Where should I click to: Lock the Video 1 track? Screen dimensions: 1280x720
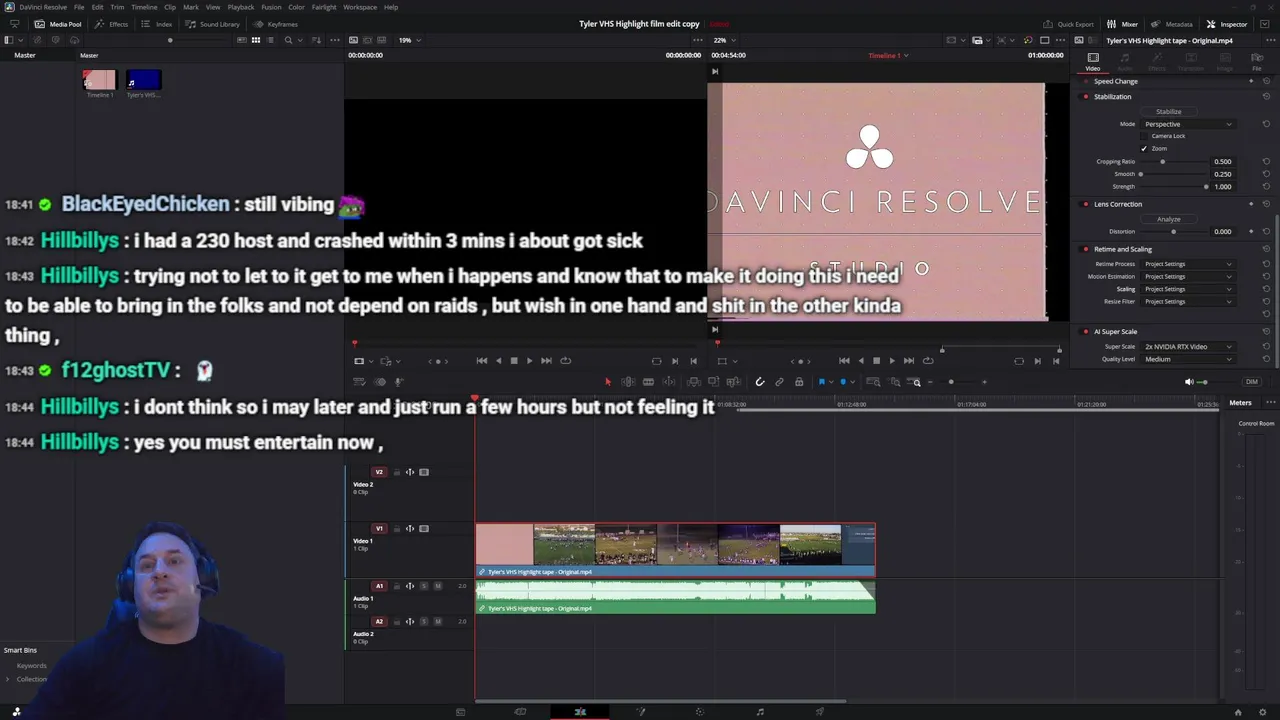[396, 529]
